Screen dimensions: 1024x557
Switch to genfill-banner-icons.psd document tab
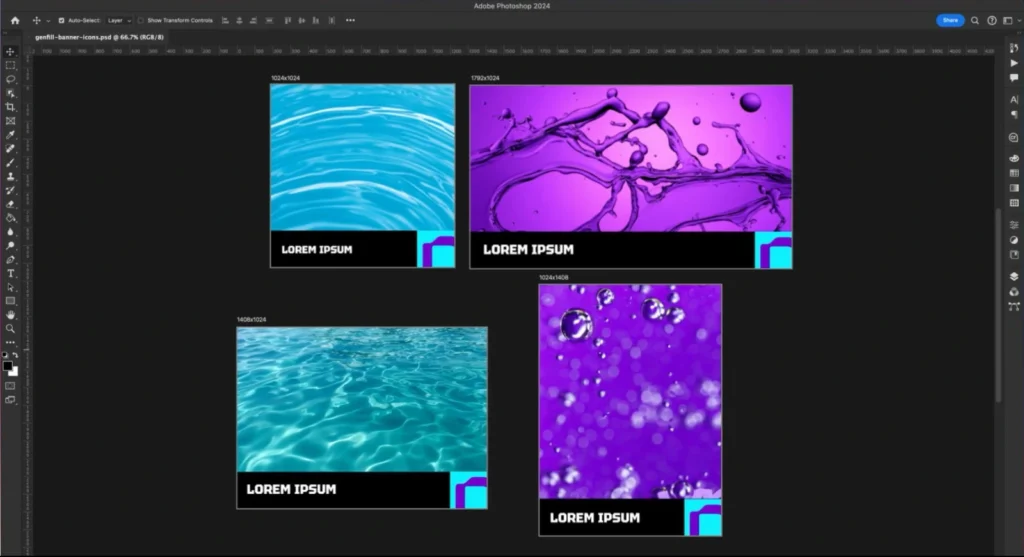(99, 37)
